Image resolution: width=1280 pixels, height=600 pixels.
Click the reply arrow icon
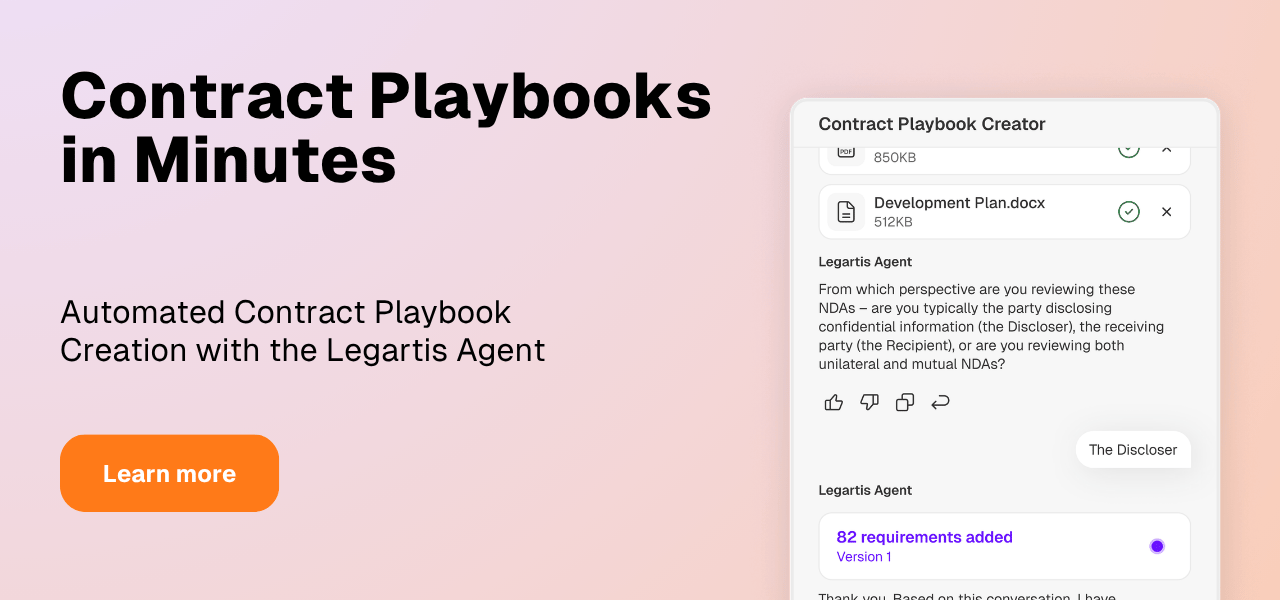pyautogui.click(x=940, y=402)
